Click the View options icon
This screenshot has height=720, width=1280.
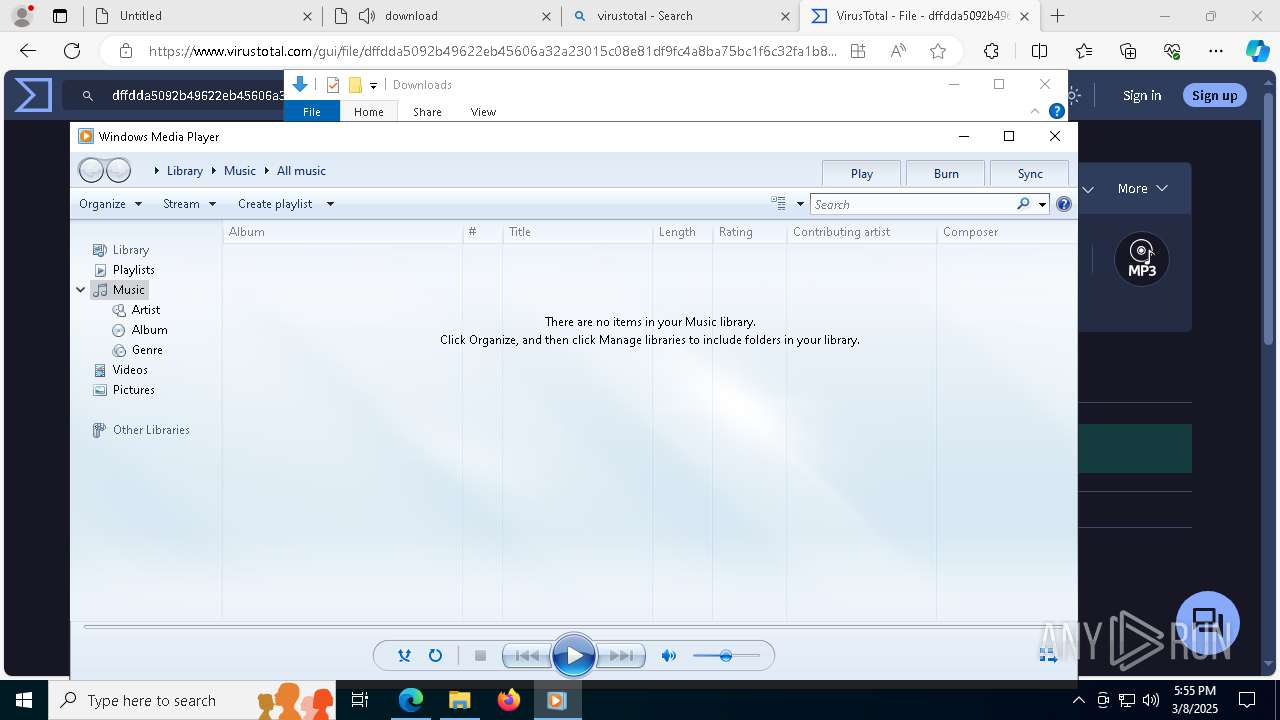(x=779, y=204)
